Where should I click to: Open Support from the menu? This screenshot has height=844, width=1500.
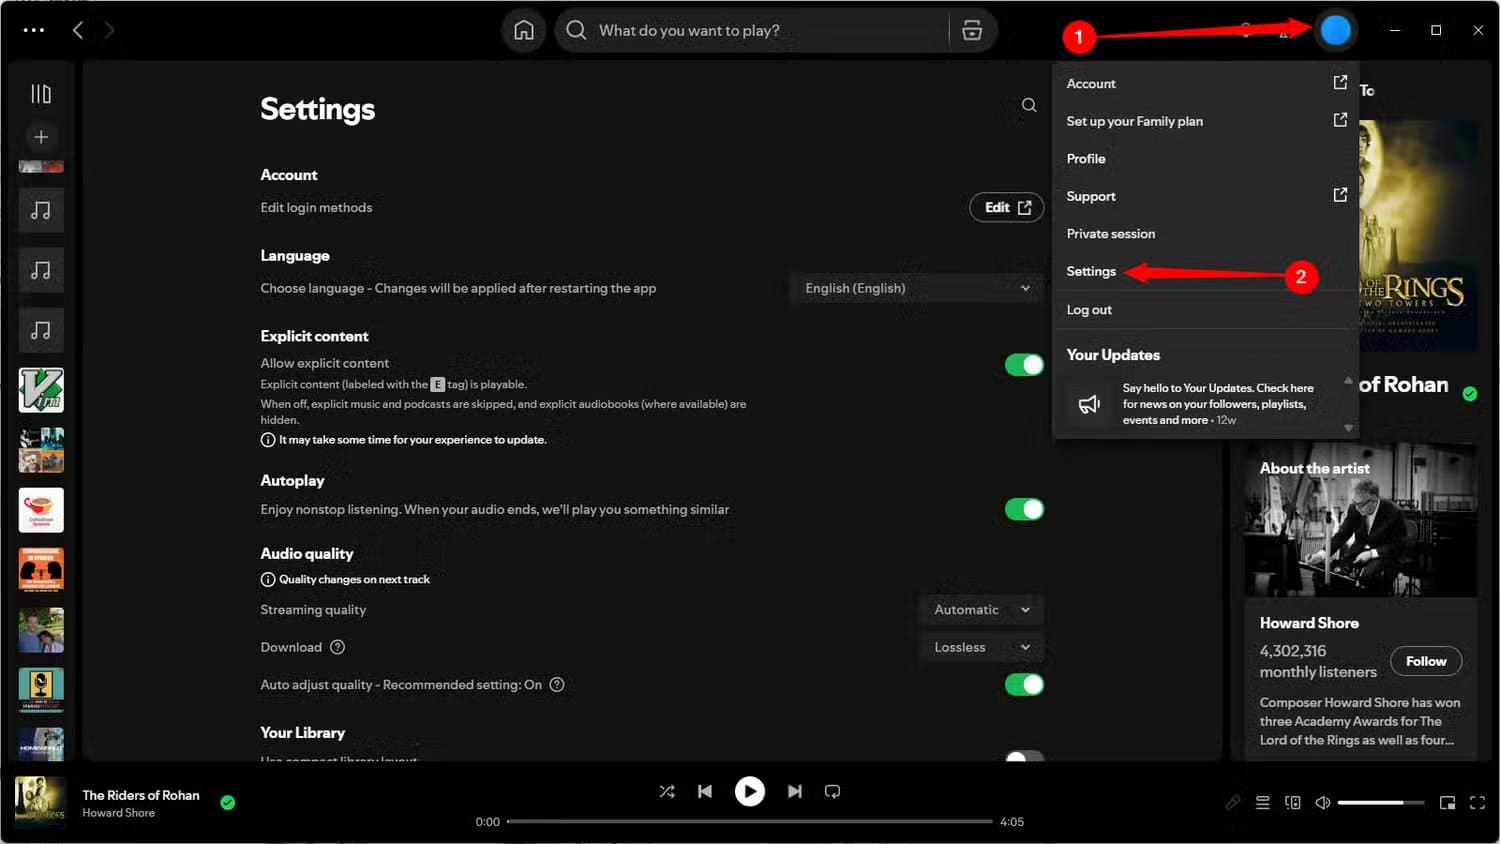(1206, 196)
